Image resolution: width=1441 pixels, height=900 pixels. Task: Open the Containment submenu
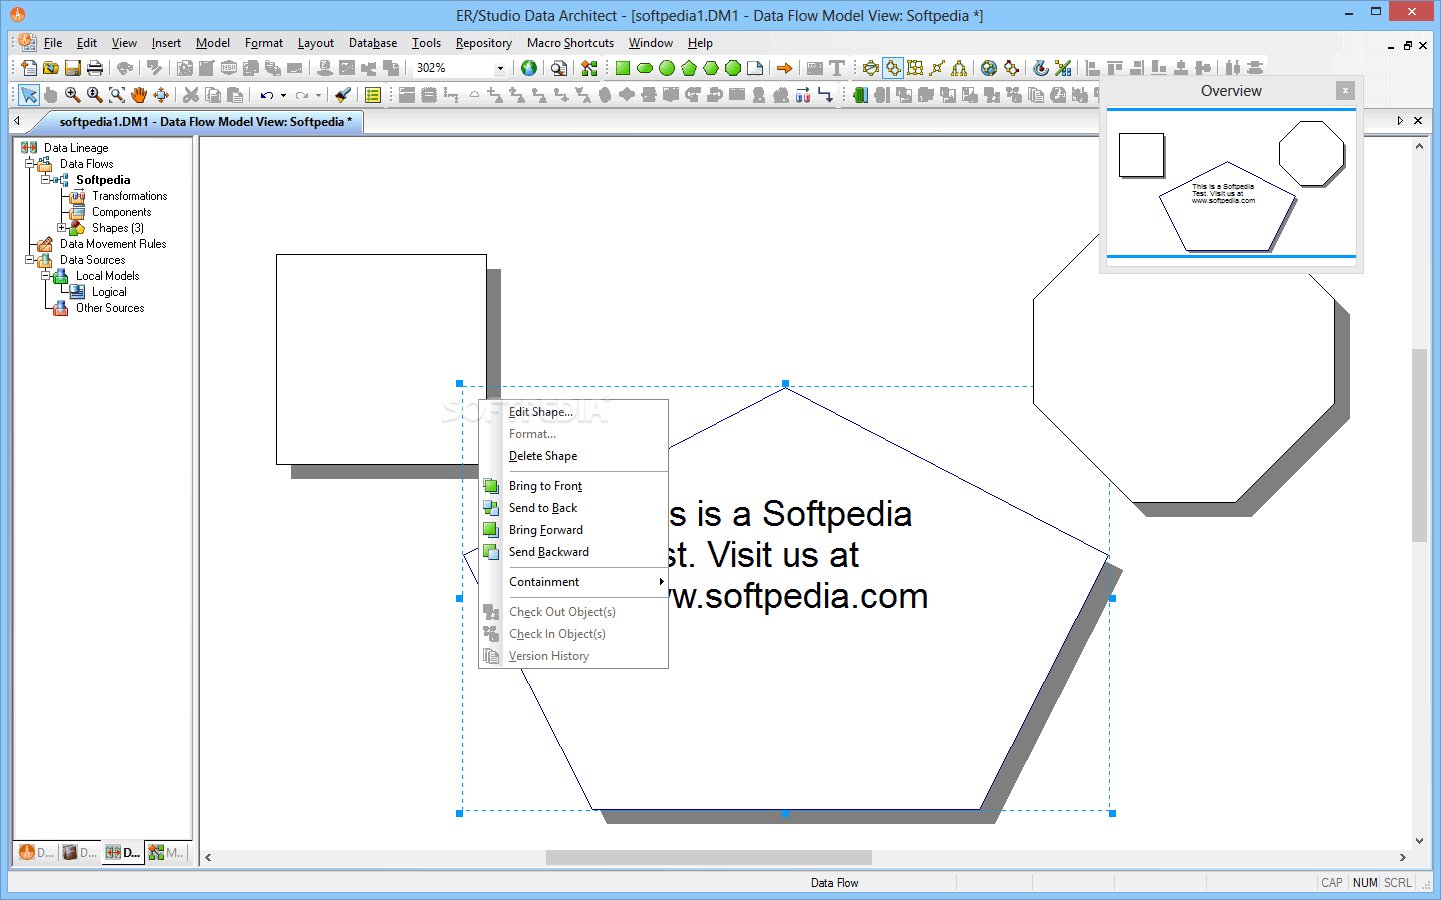click(574, 582)
